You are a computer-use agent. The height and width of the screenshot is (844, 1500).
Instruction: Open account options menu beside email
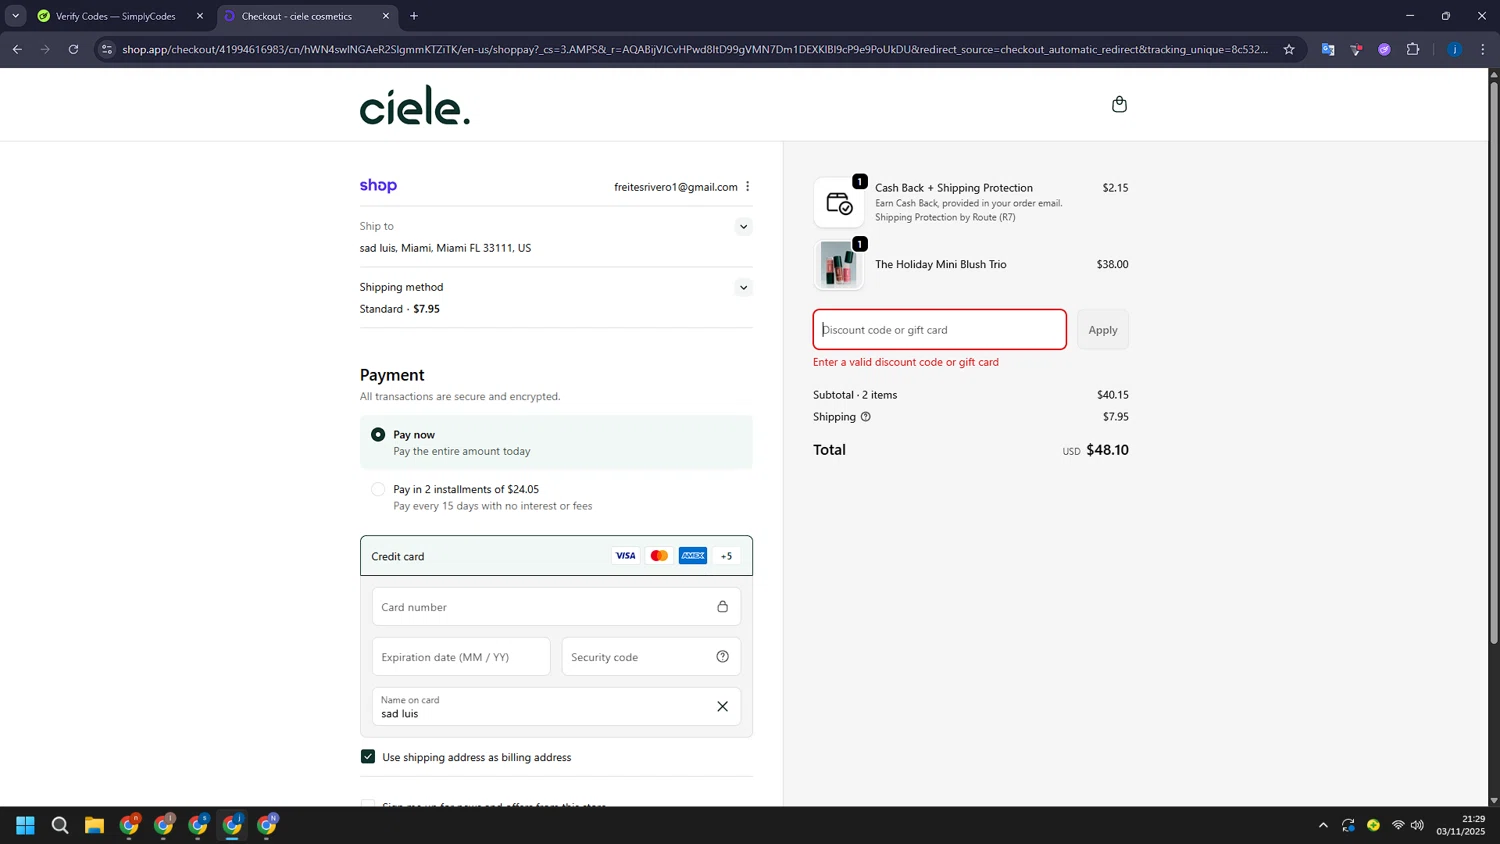[x=747, y=187]
